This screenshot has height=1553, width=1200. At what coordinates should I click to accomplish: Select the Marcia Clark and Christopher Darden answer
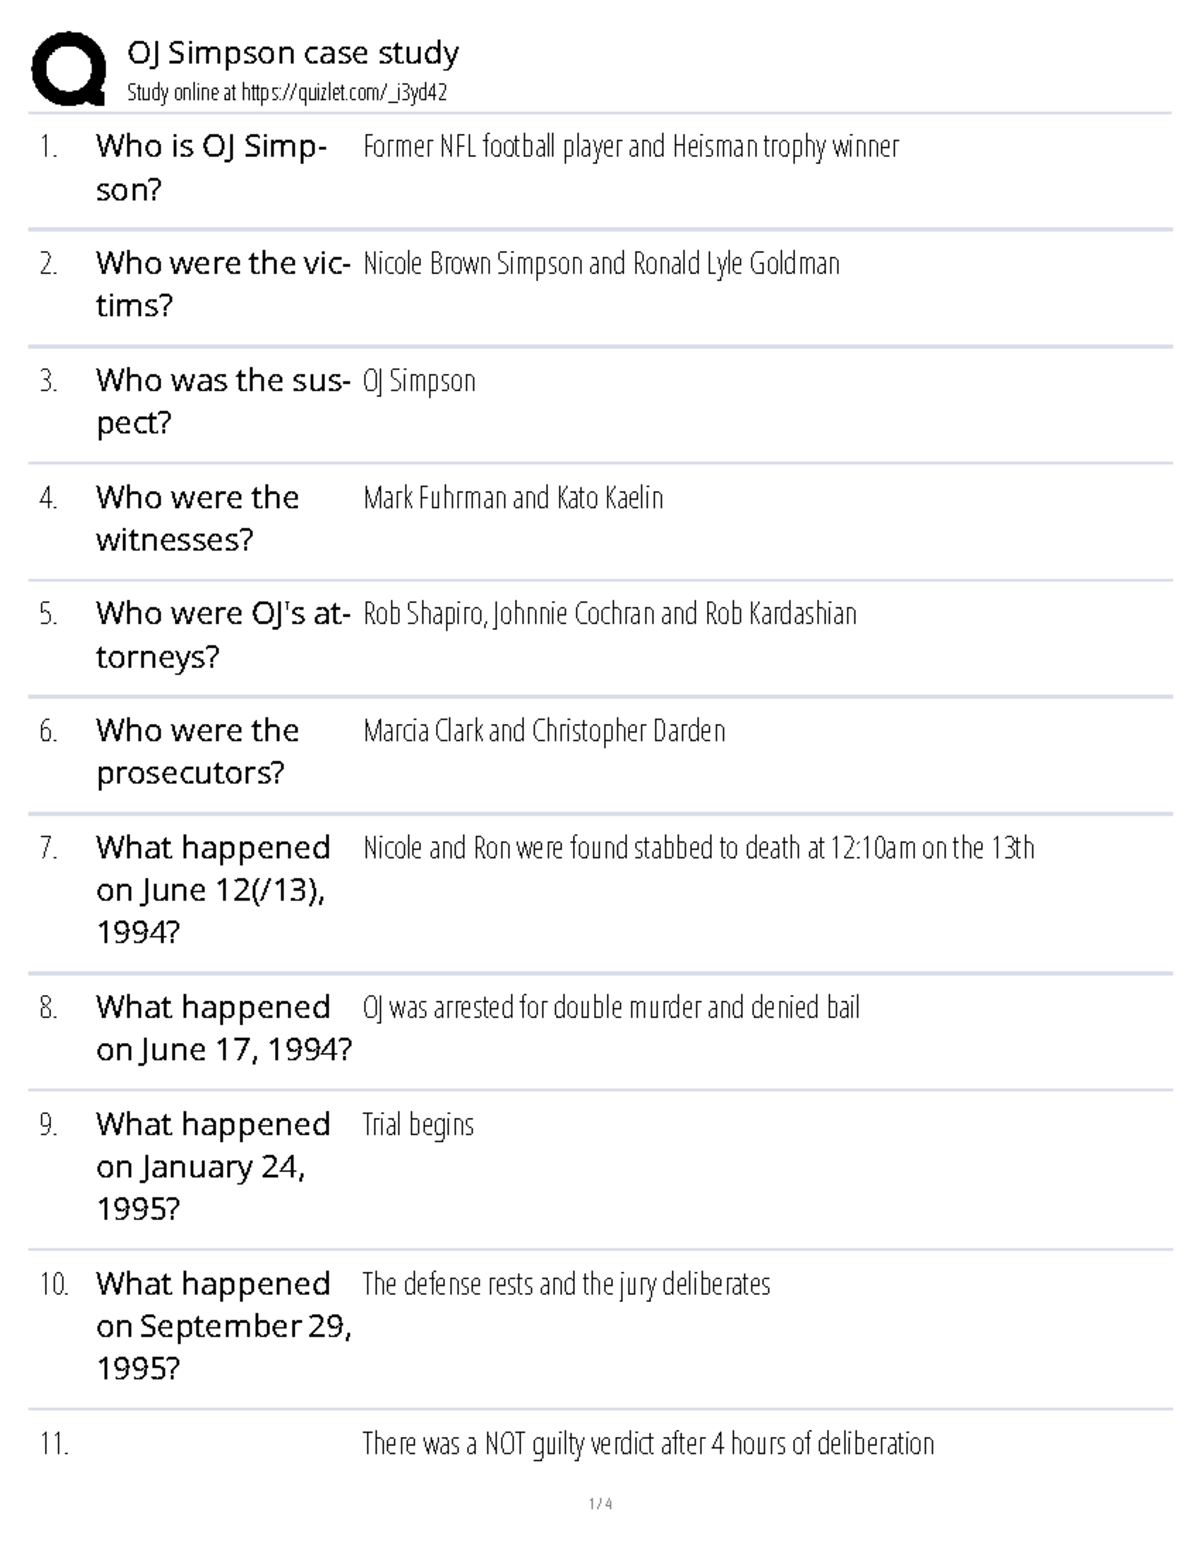pos(544,731)
